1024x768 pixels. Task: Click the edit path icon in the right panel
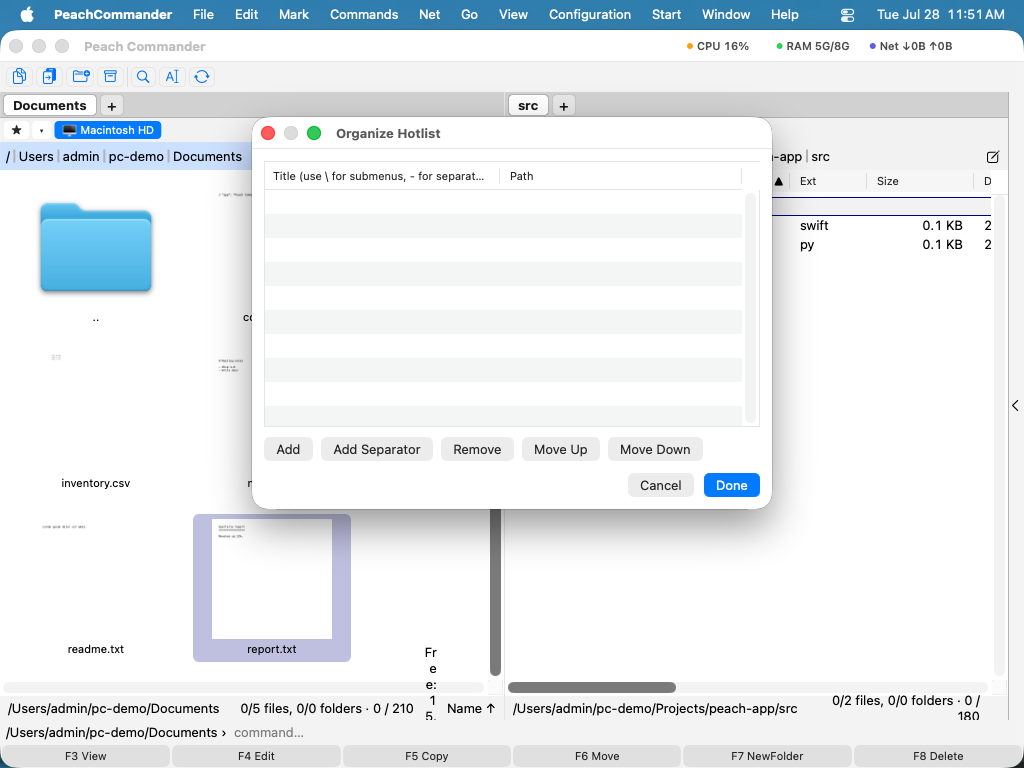point(993,157)
